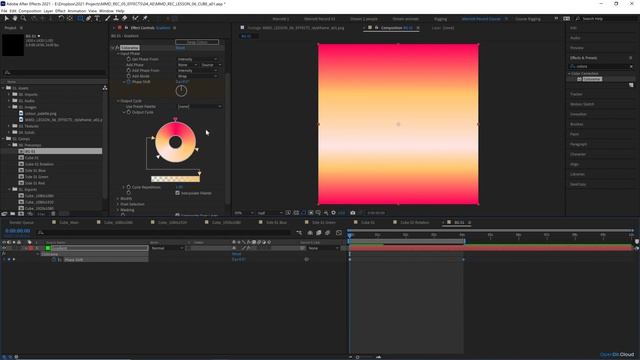Select the Rotation tool in toolbar
The width and height of the screenshot is (640, 360).
(x=61, y=18)
